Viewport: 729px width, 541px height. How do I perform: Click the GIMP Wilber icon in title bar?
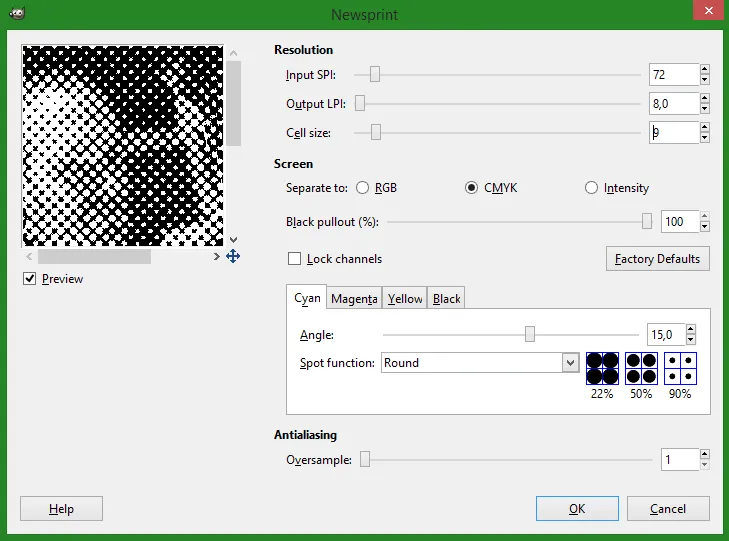point(17,13)
